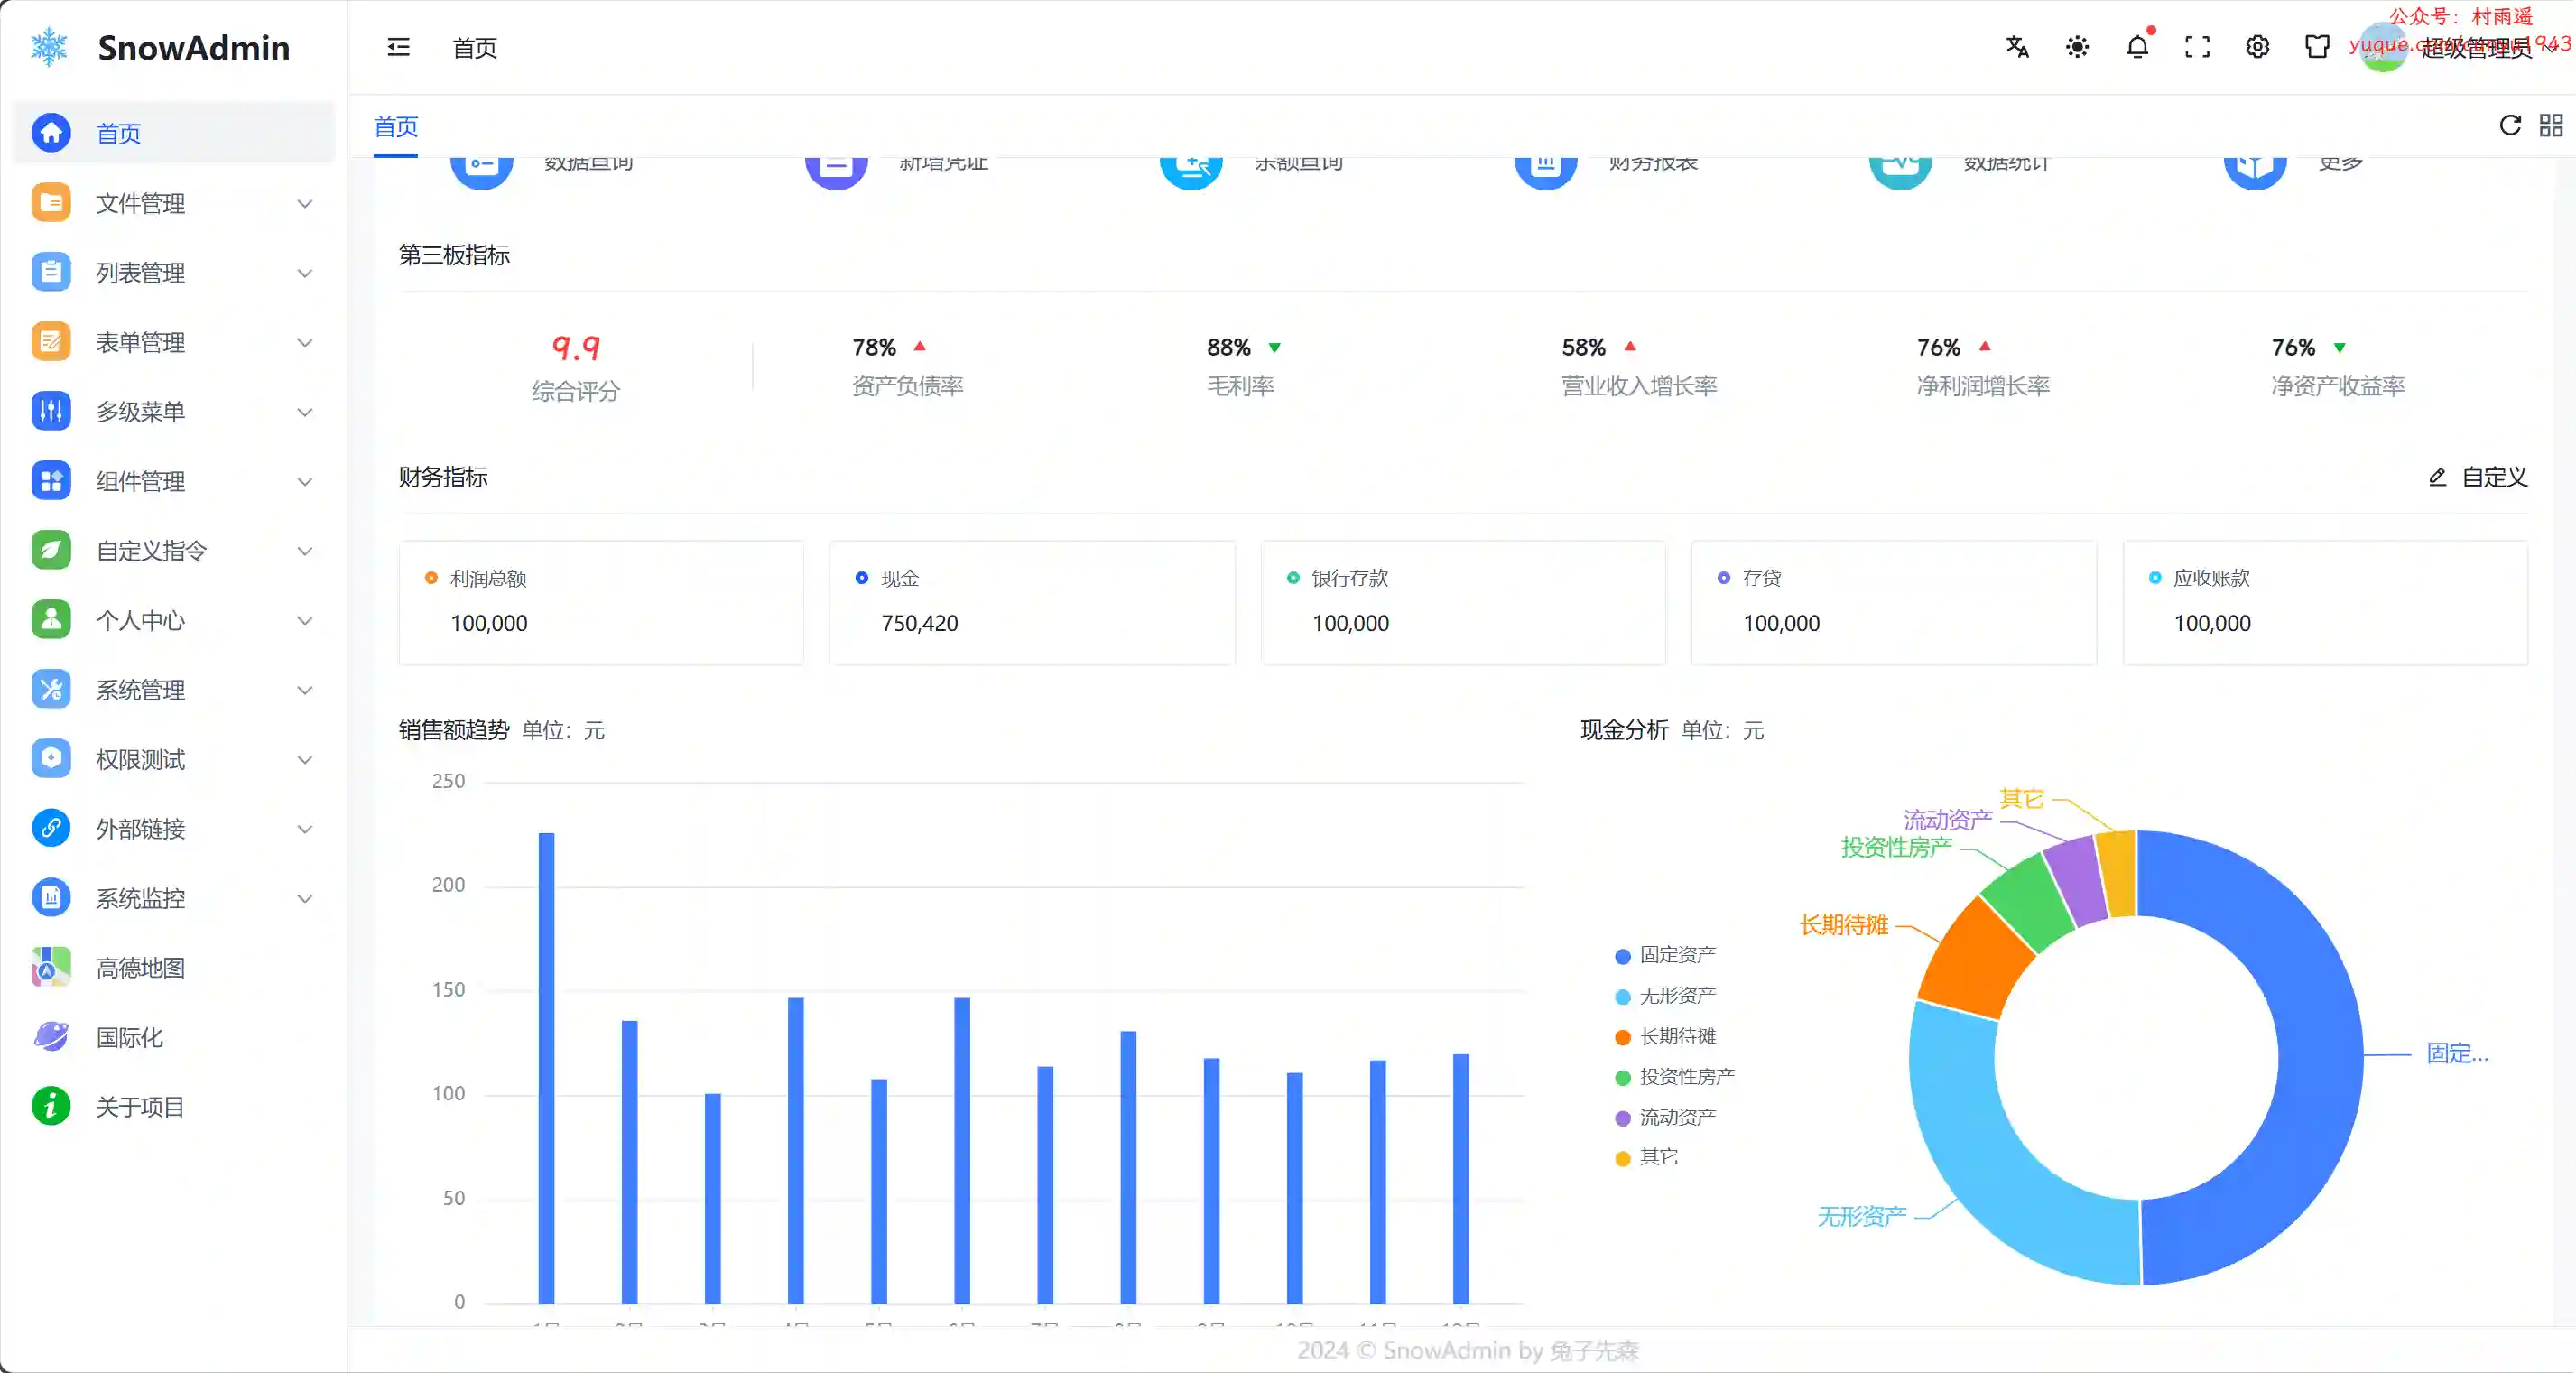Collapse the sidebar menu with fold icon

click(398, 47)
